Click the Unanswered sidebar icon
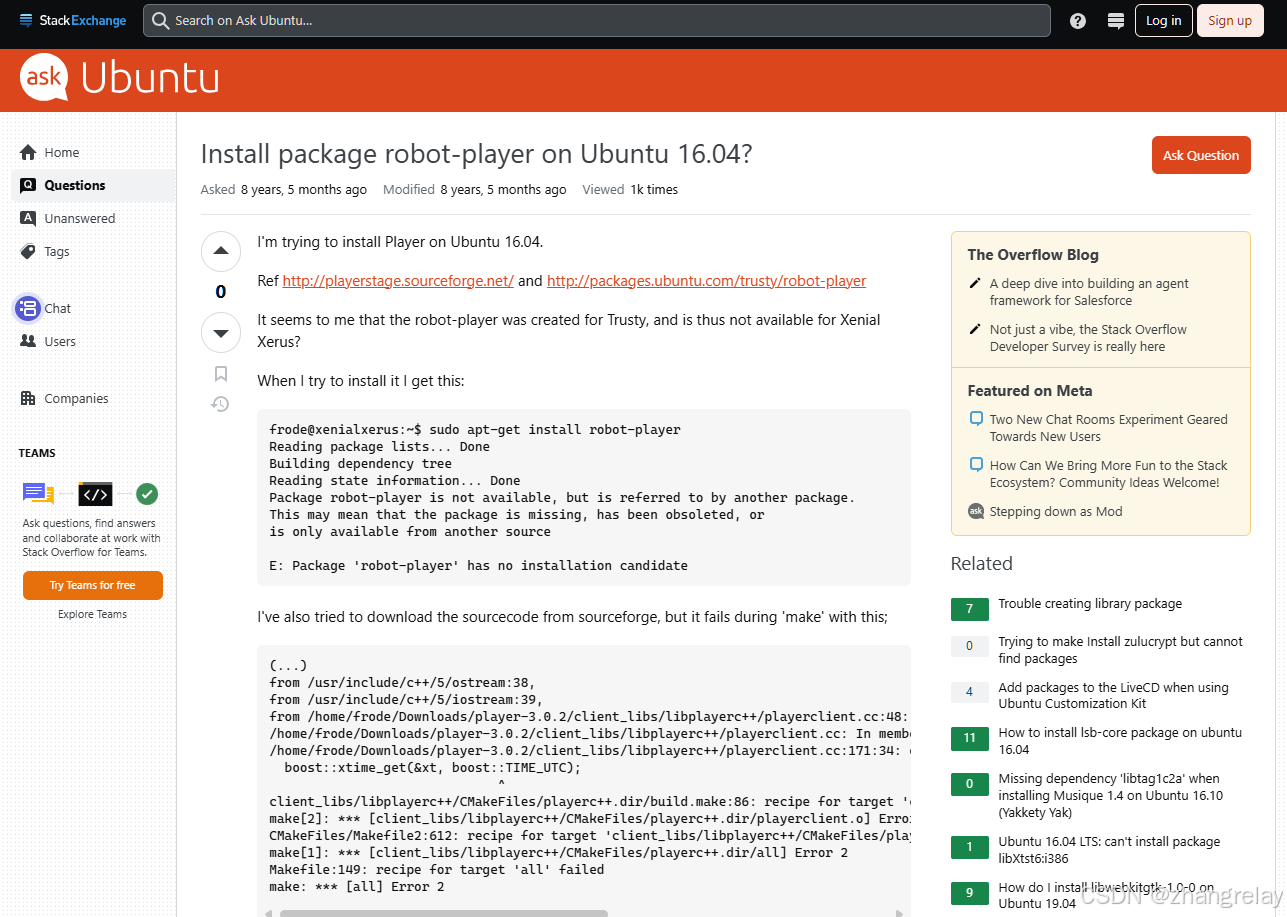The image size is (1287, 917). click(x=28, y=218)
